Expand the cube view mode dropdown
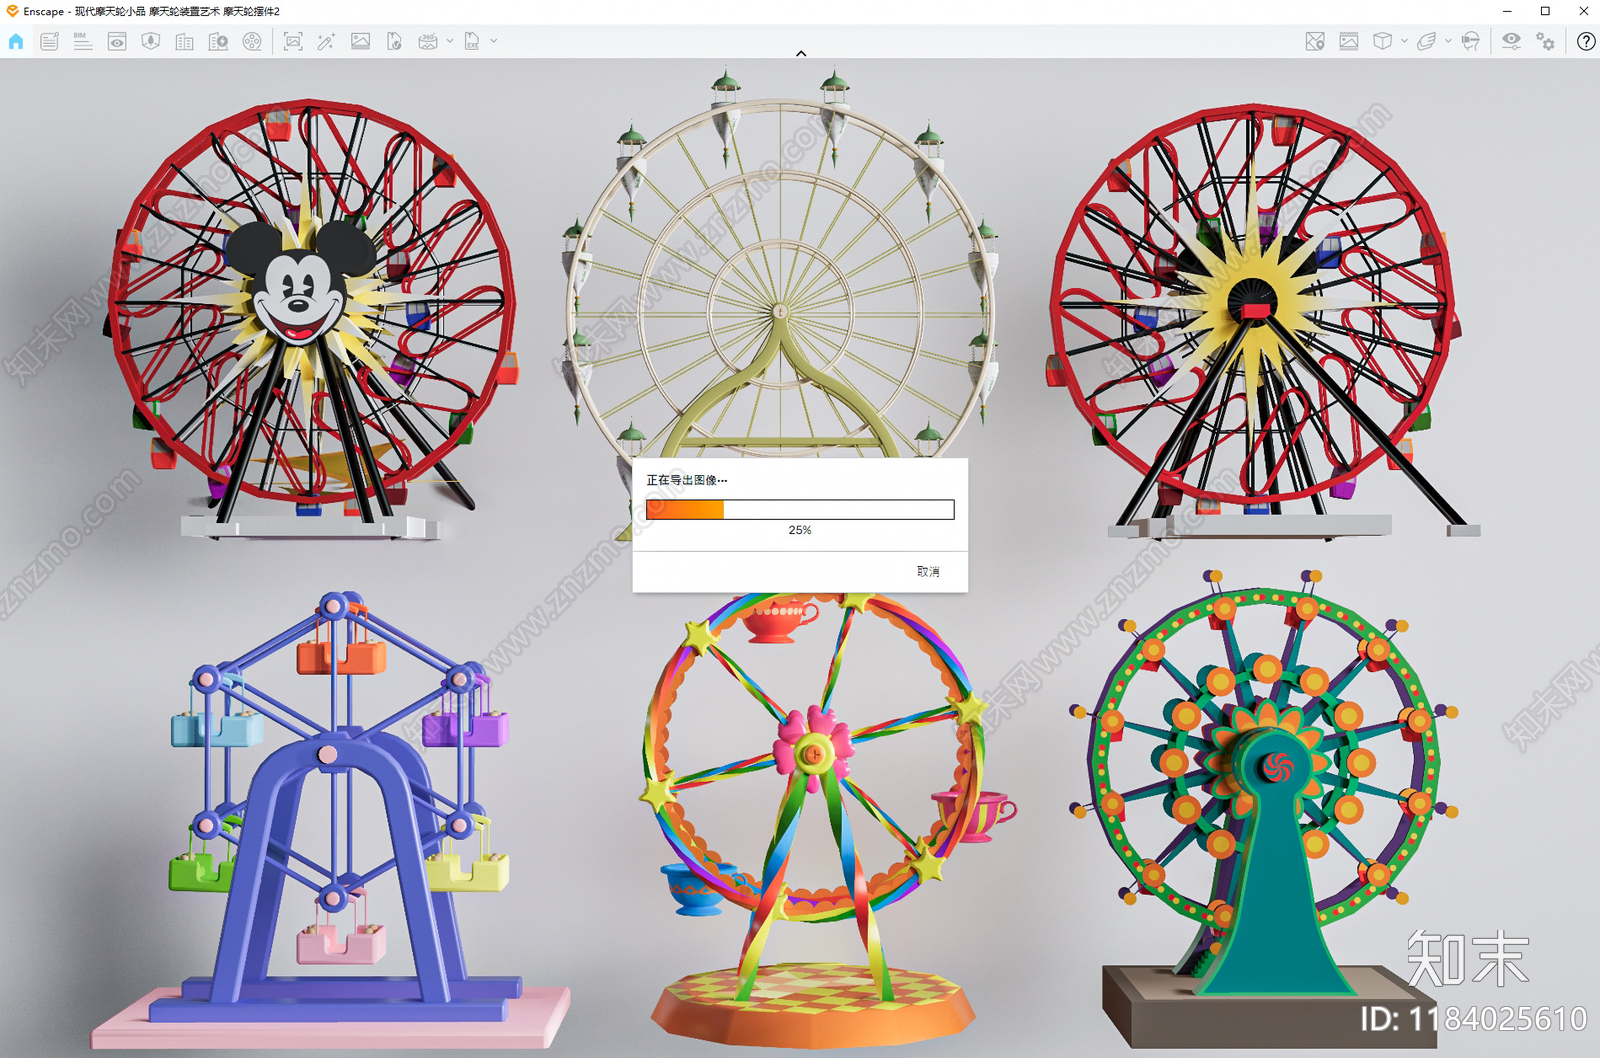The height and width of the screenshot is (1058, 1600). pyautogui.click(x=1404, y=41)
